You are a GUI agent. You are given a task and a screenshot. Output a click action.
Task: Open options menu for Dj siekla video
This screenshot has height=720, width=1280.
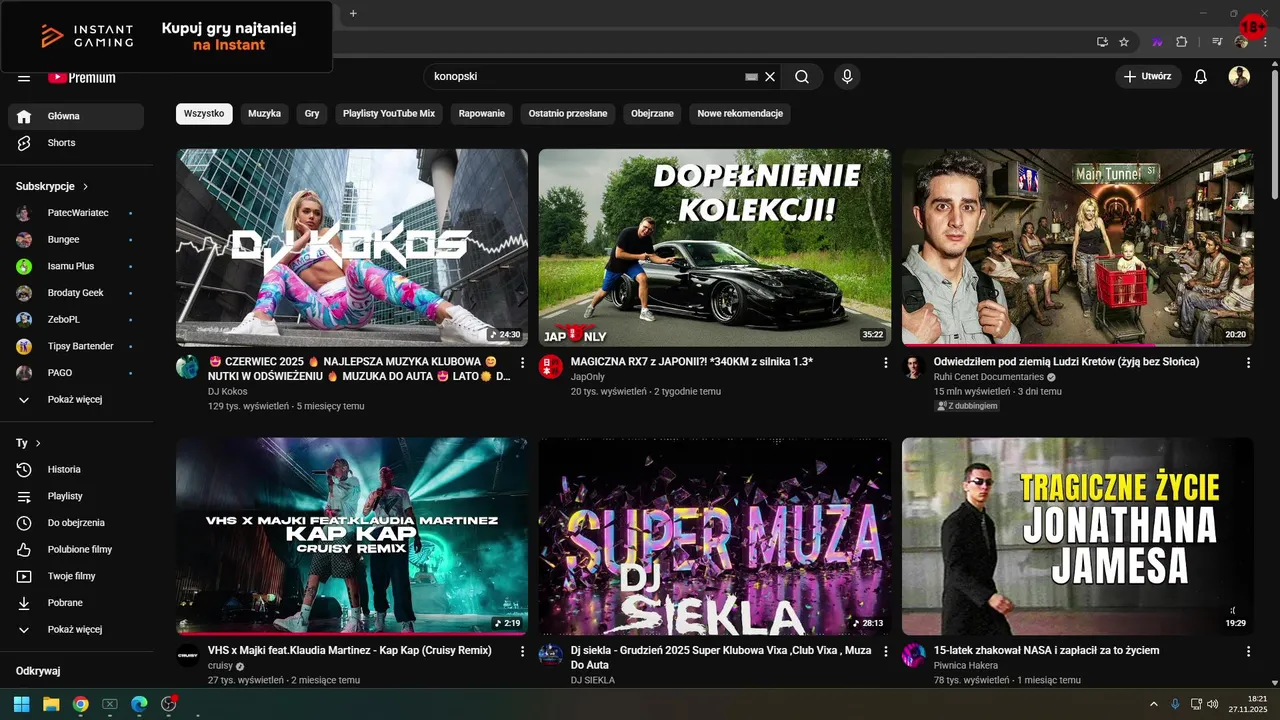pos(885,651)
